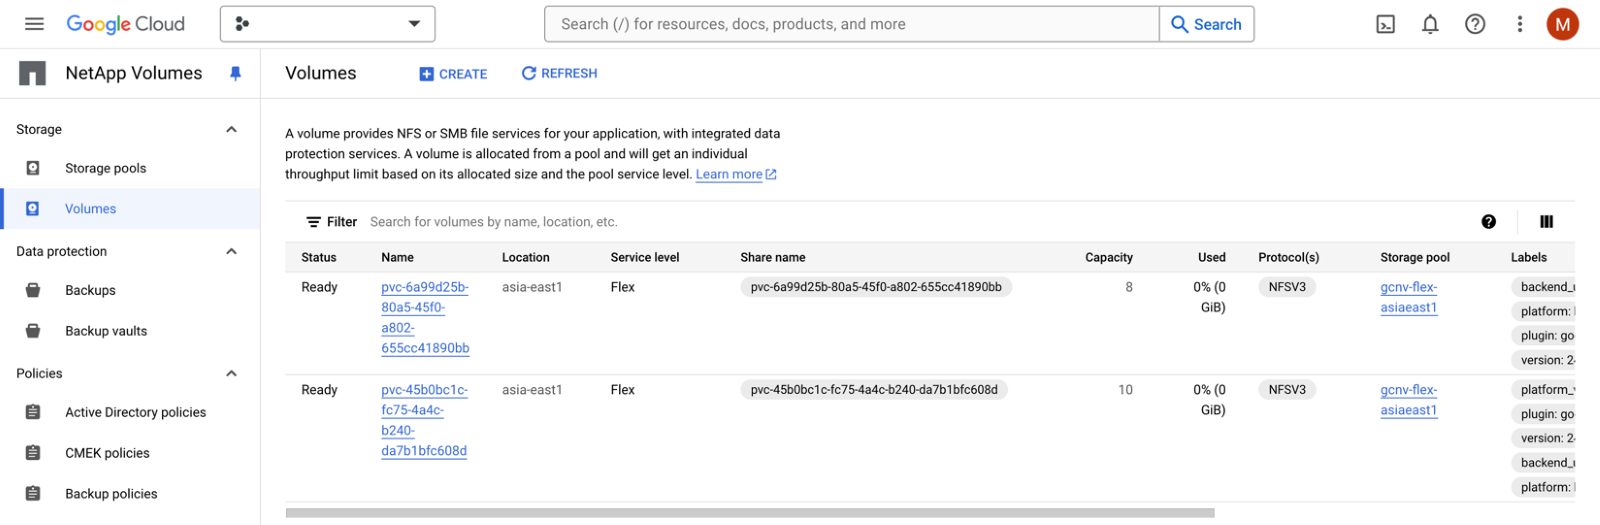Open the project selector dropdown
Viewport: 1600px width, 525px height.
[327, 24]
